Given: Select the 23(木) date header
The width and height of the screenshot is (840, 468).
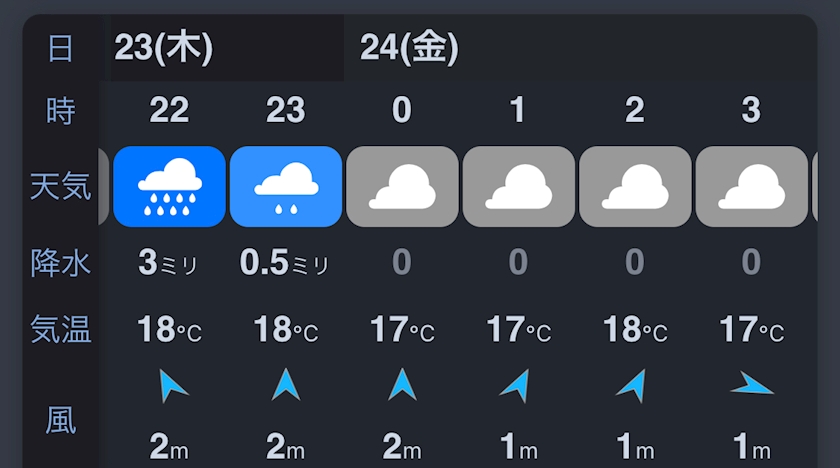Looking at the screenshot, I should click(x=163, y=48).
